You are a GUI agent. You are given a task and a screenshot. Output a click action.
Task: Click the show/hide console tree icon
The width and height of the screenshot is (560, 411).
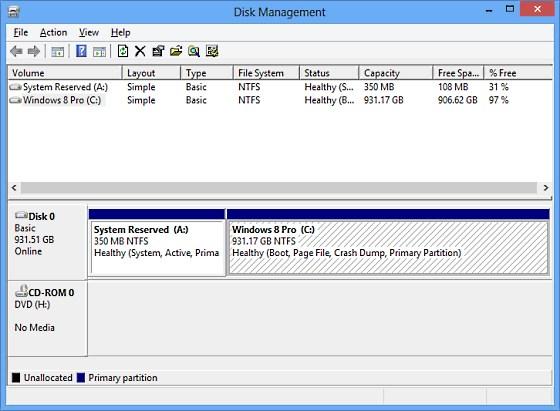point(58,52)
